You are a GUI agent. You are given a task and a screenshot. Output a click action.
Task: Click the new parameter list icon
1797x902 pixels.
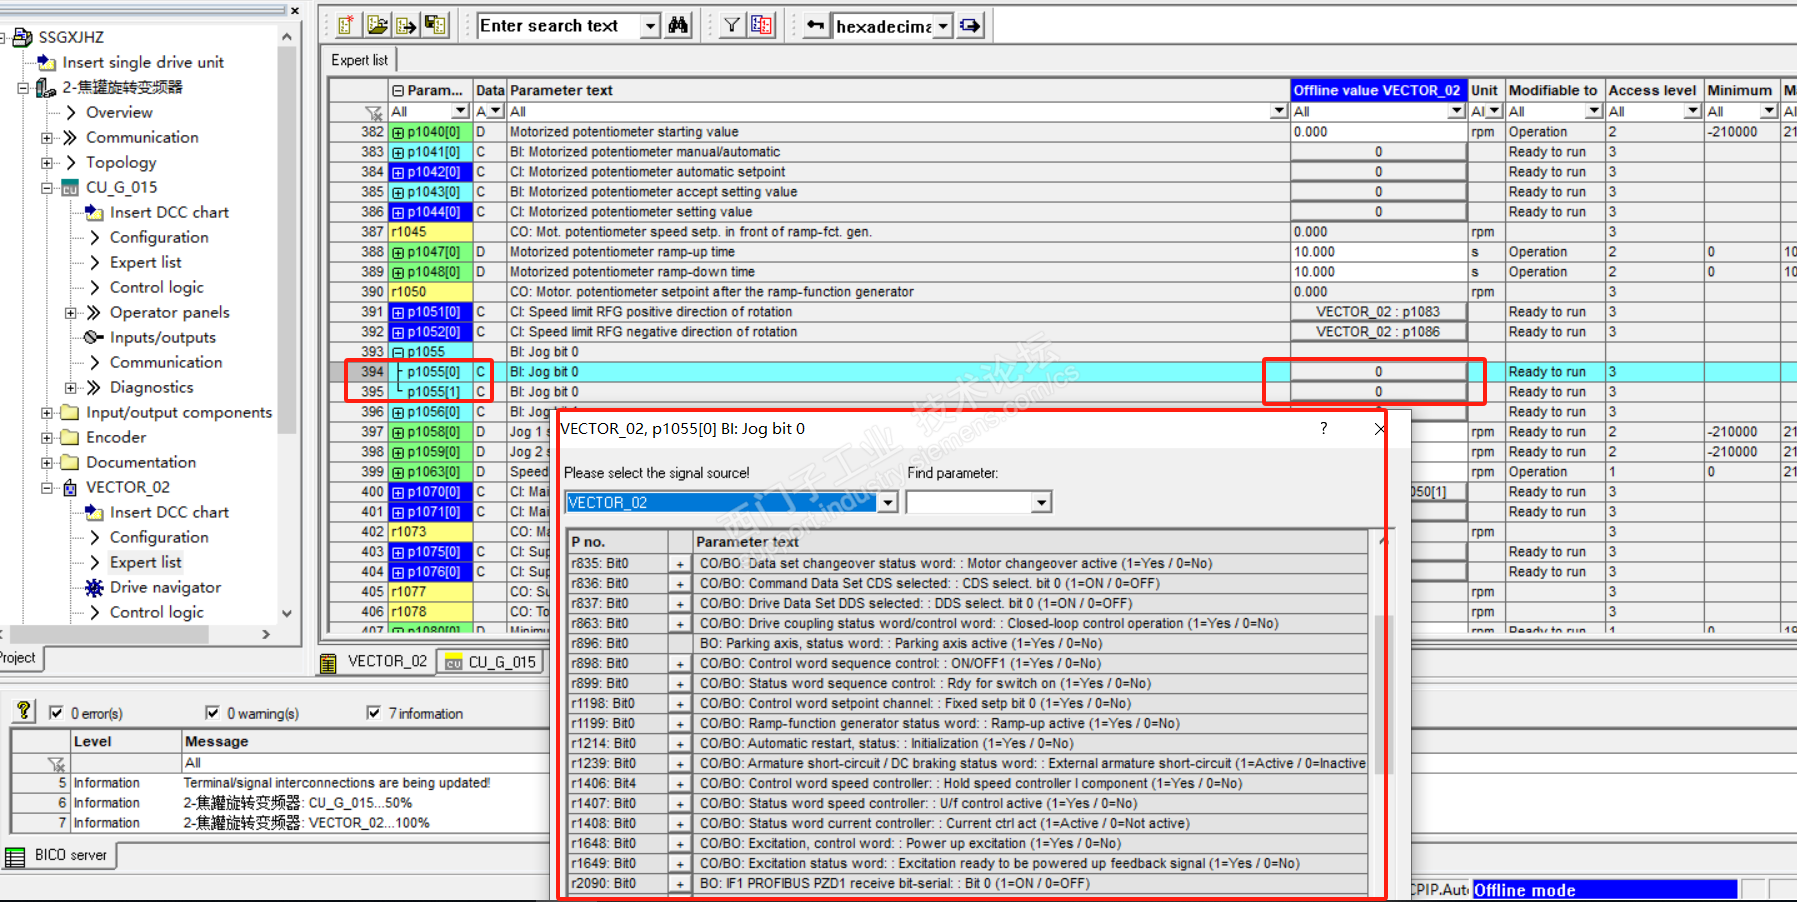coord(346,25)
